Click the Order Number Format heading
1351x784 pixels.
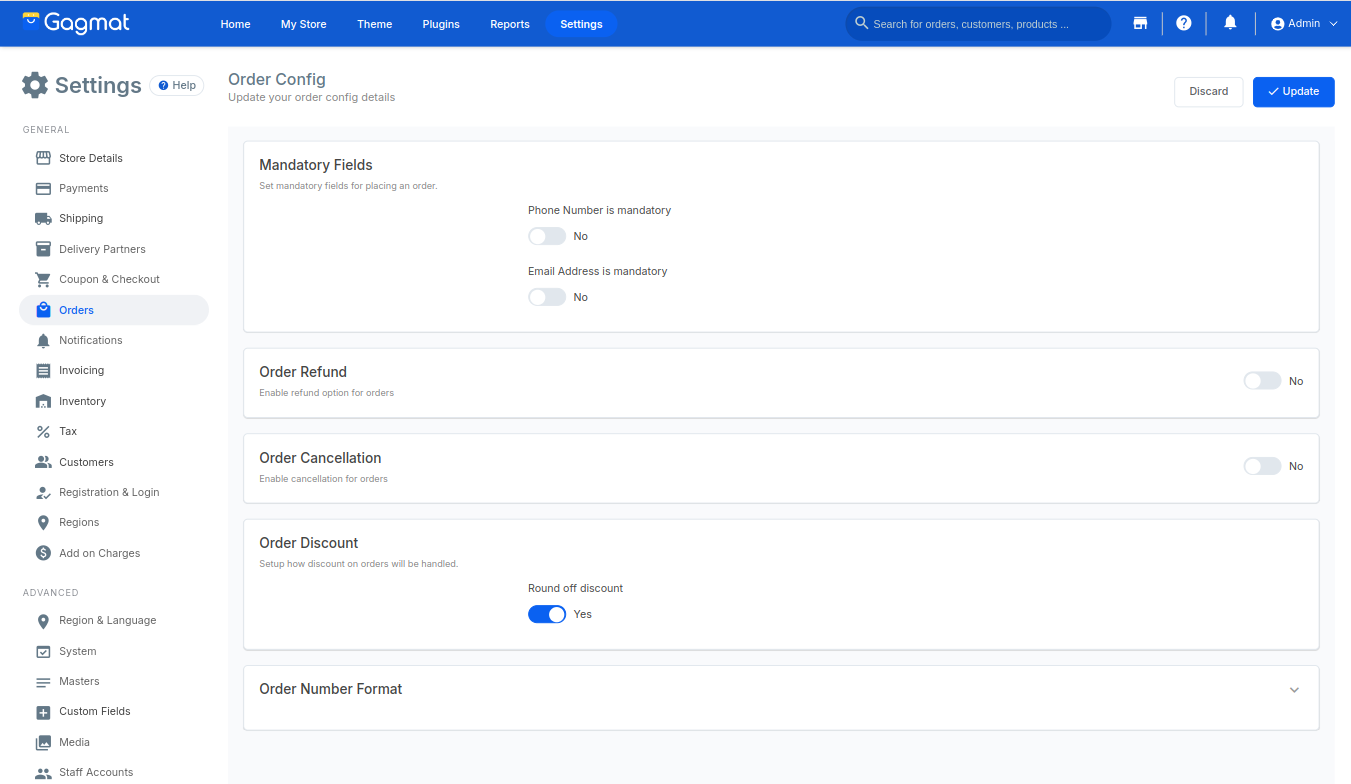[331, 689]
